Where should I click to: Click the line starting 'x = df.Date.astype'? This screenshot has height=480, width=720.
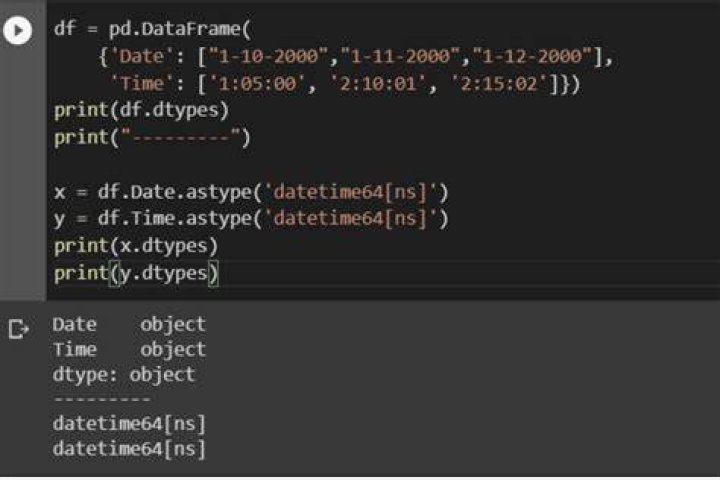pos(251,192)
